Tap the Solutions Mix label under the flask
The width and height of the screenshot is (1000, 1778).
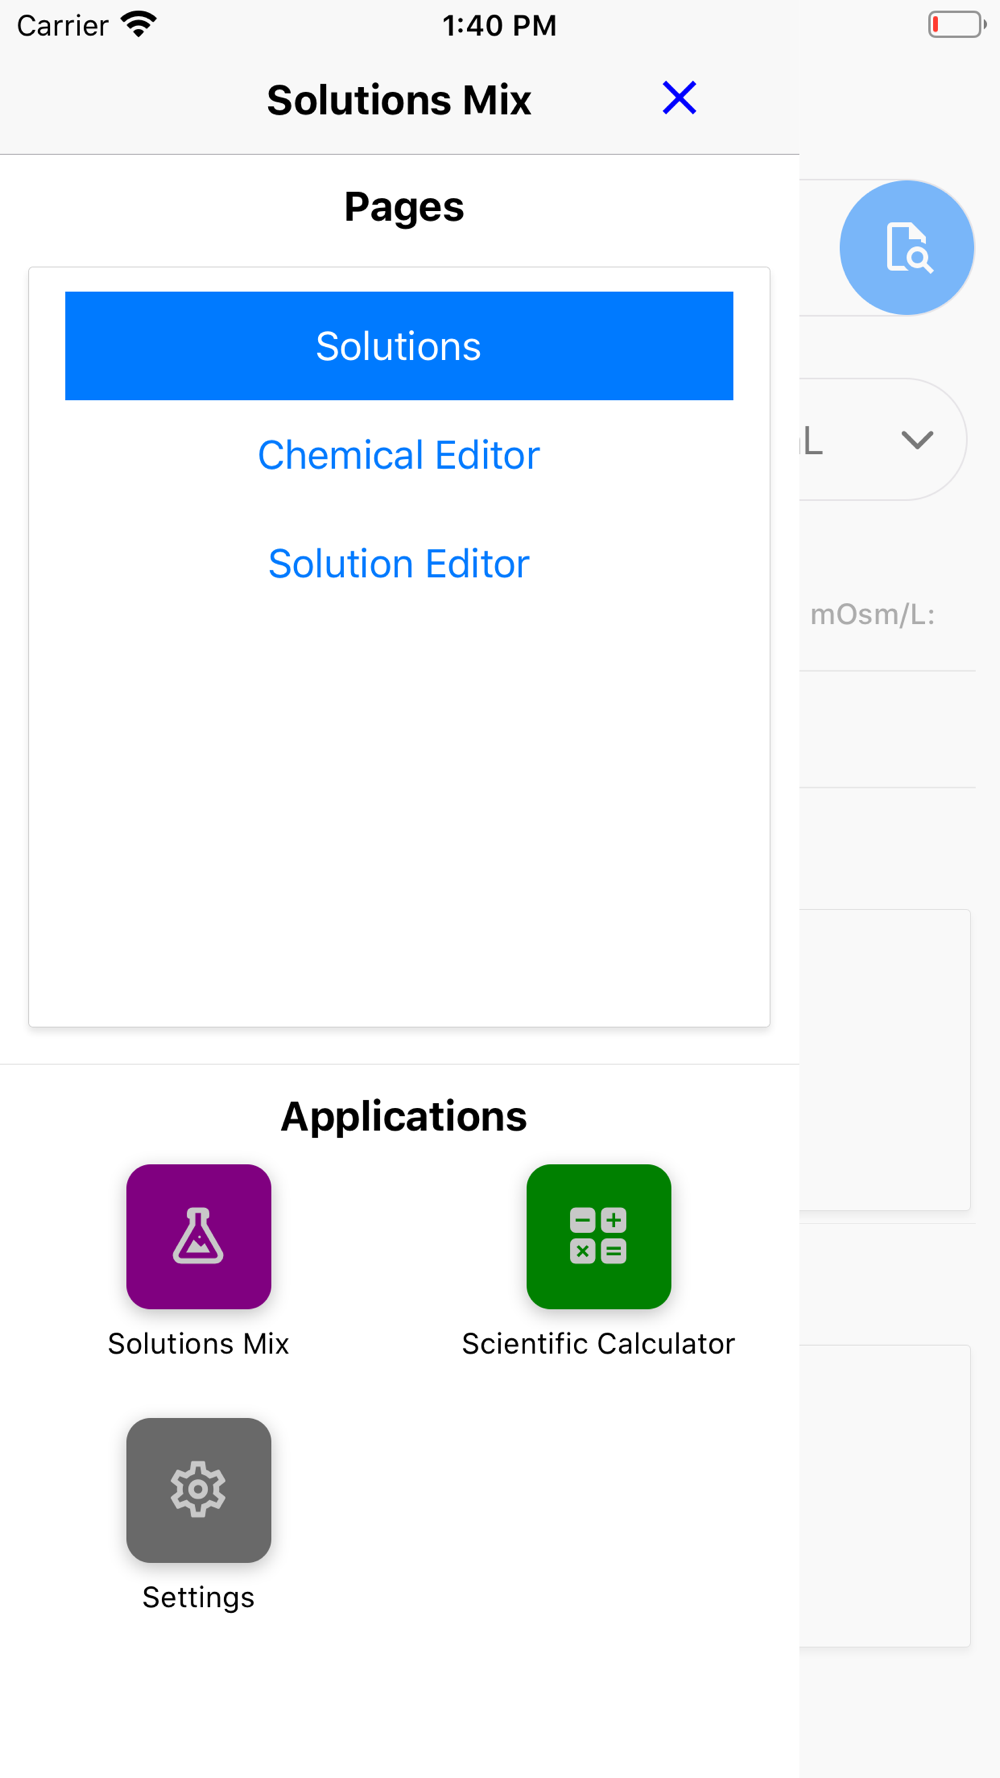[x=198, y=1343]
